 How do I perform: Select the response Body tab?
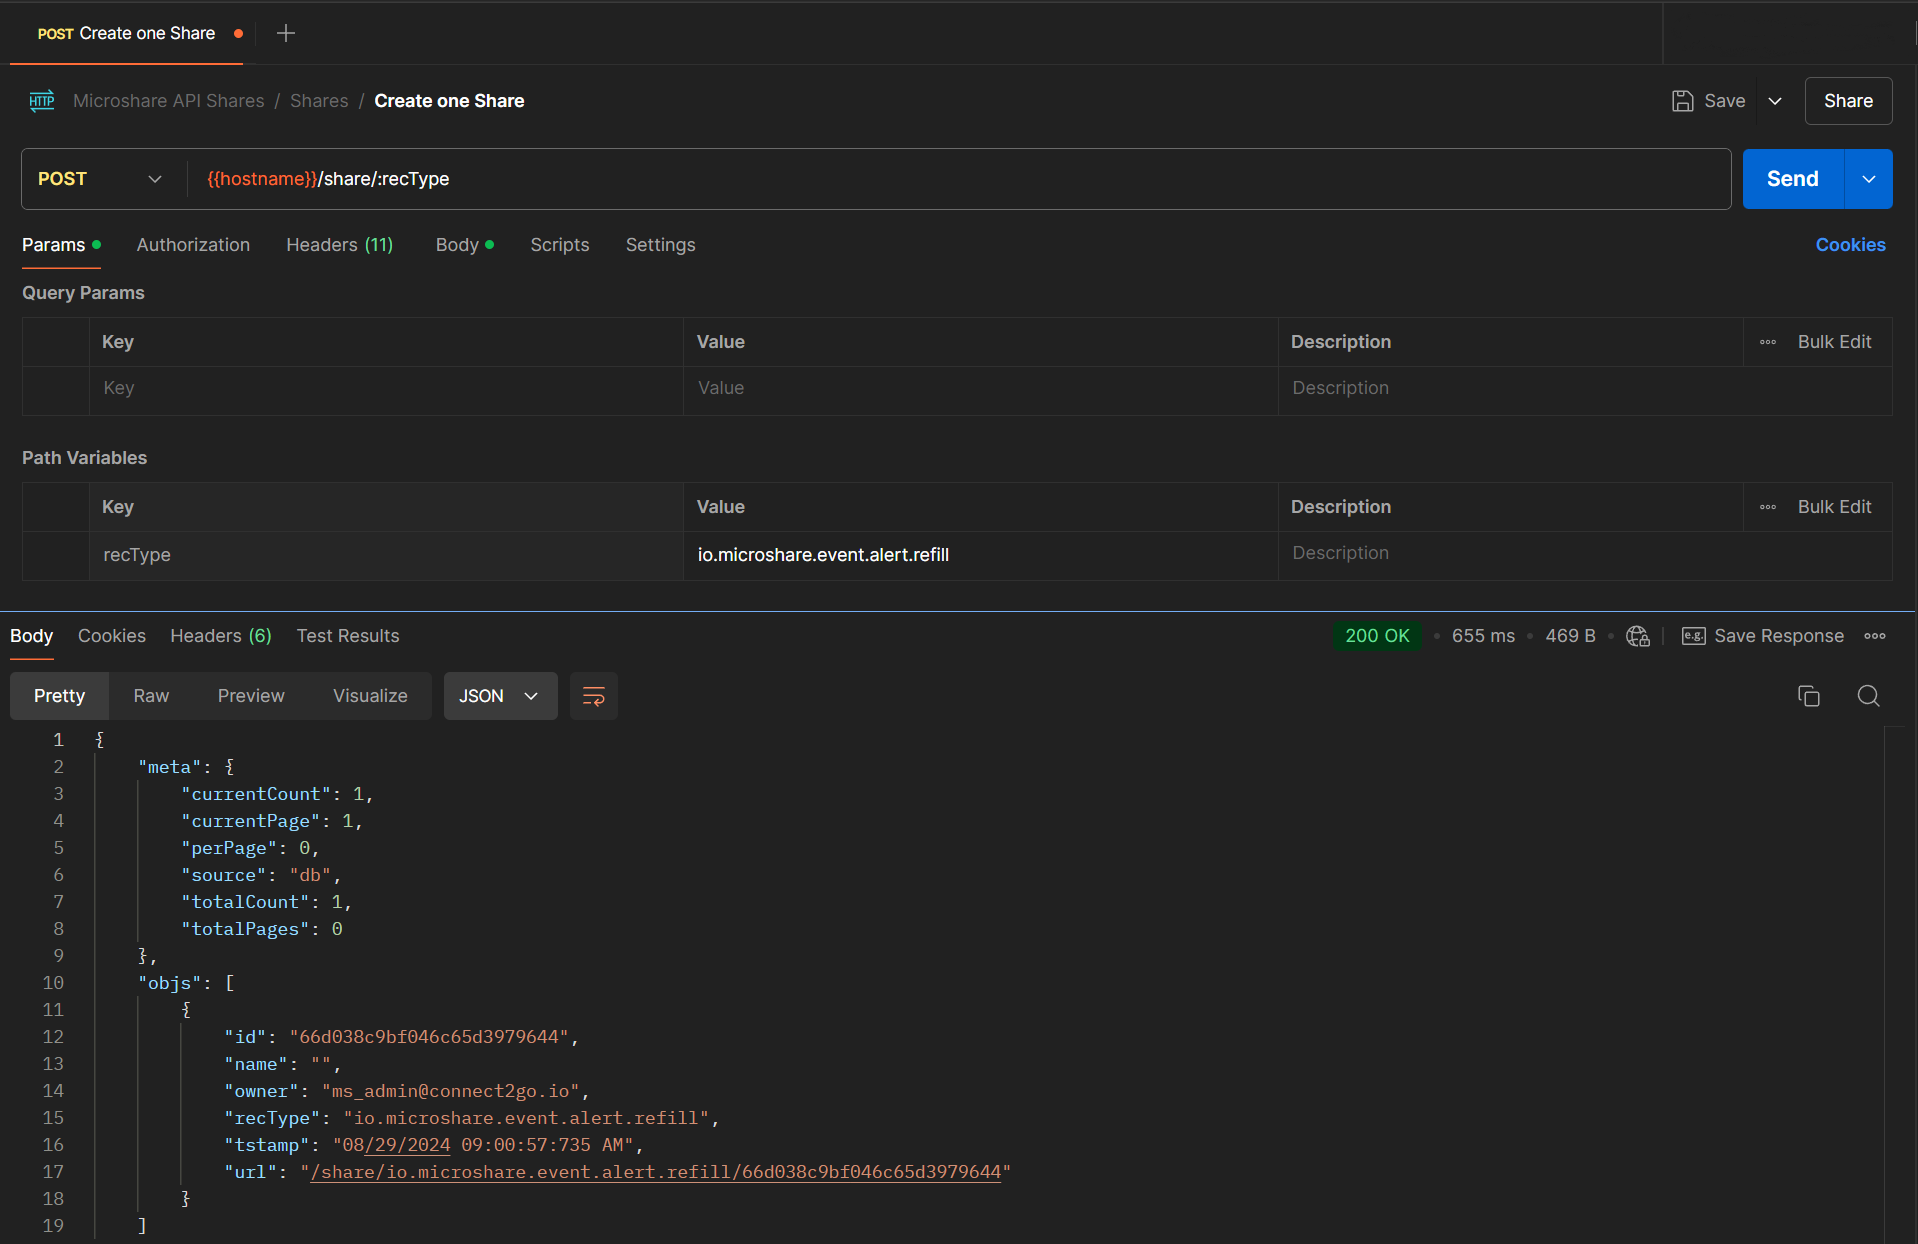pos(31,636)
